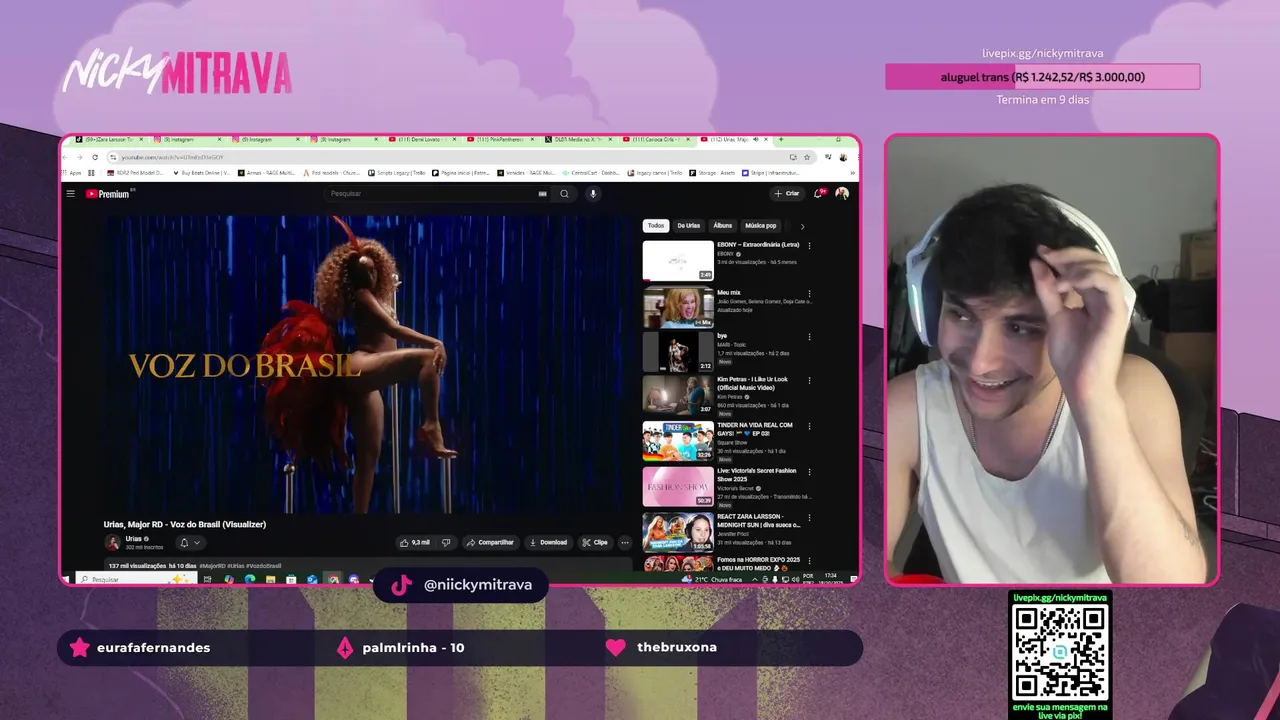Open YouTube notifications bell
The width and height of the screenshot is (1280, 720).
[818, 194]
